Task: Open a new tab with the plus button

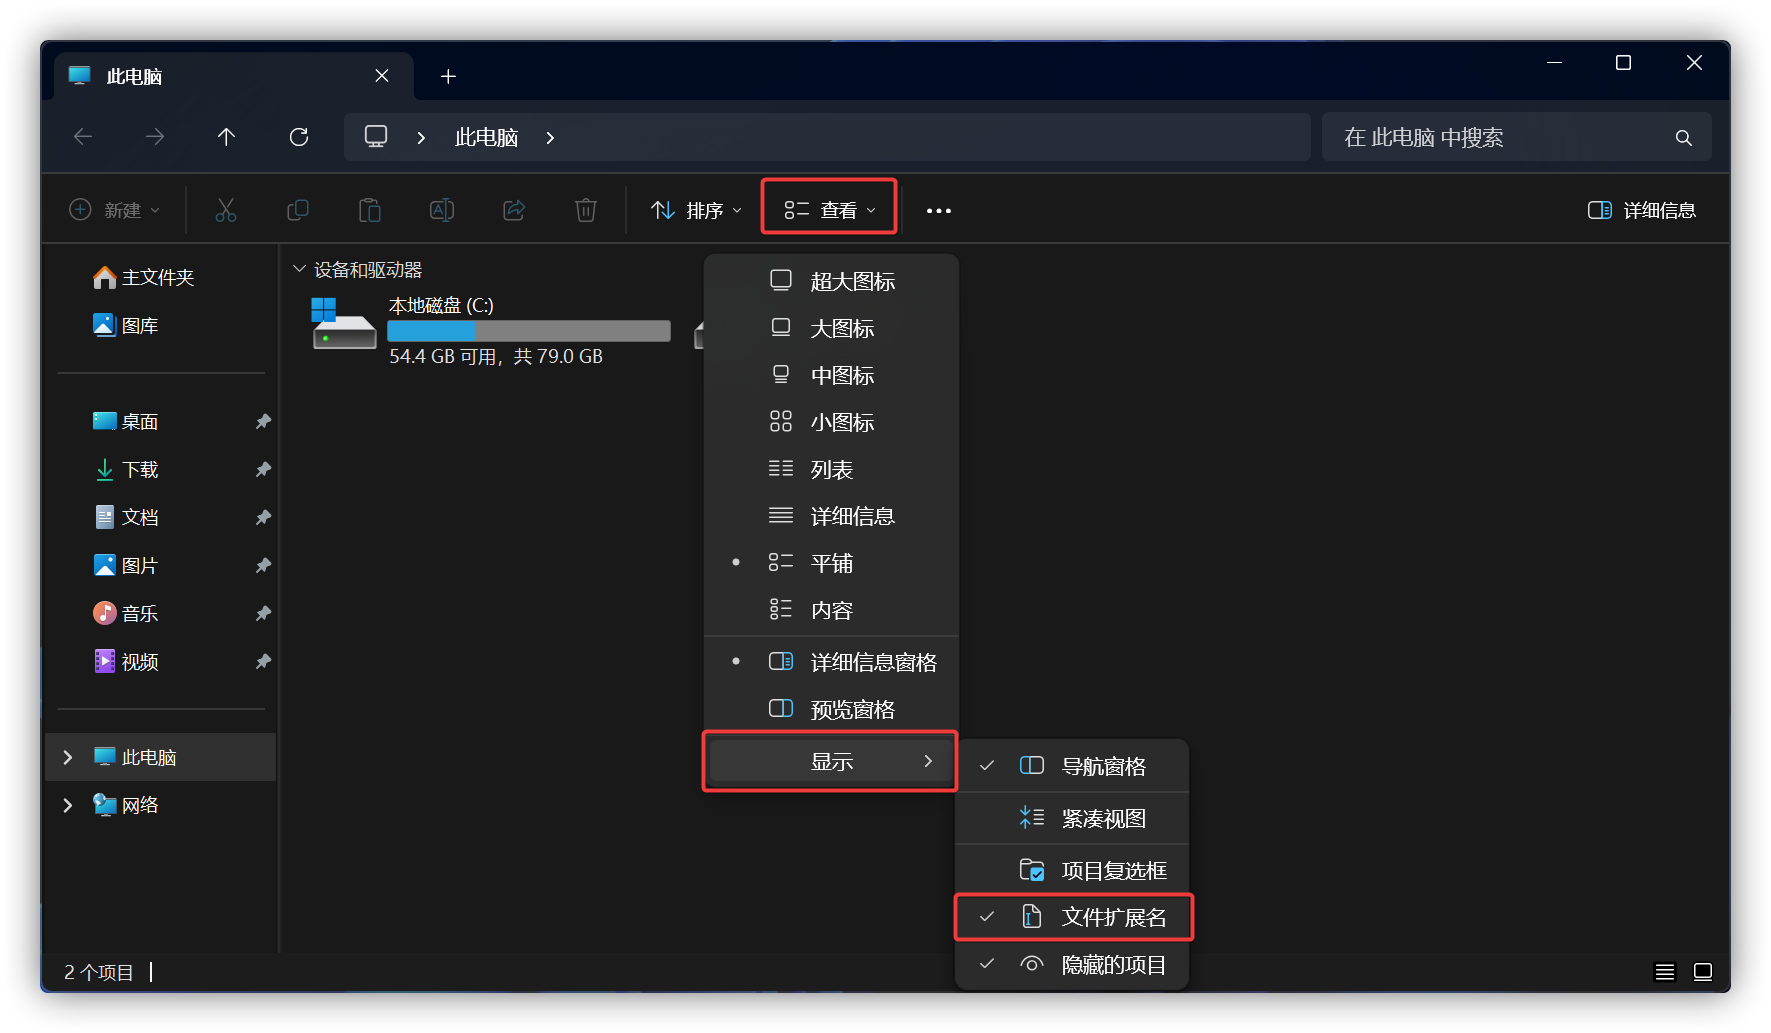Action: click(x=448, y=75)
